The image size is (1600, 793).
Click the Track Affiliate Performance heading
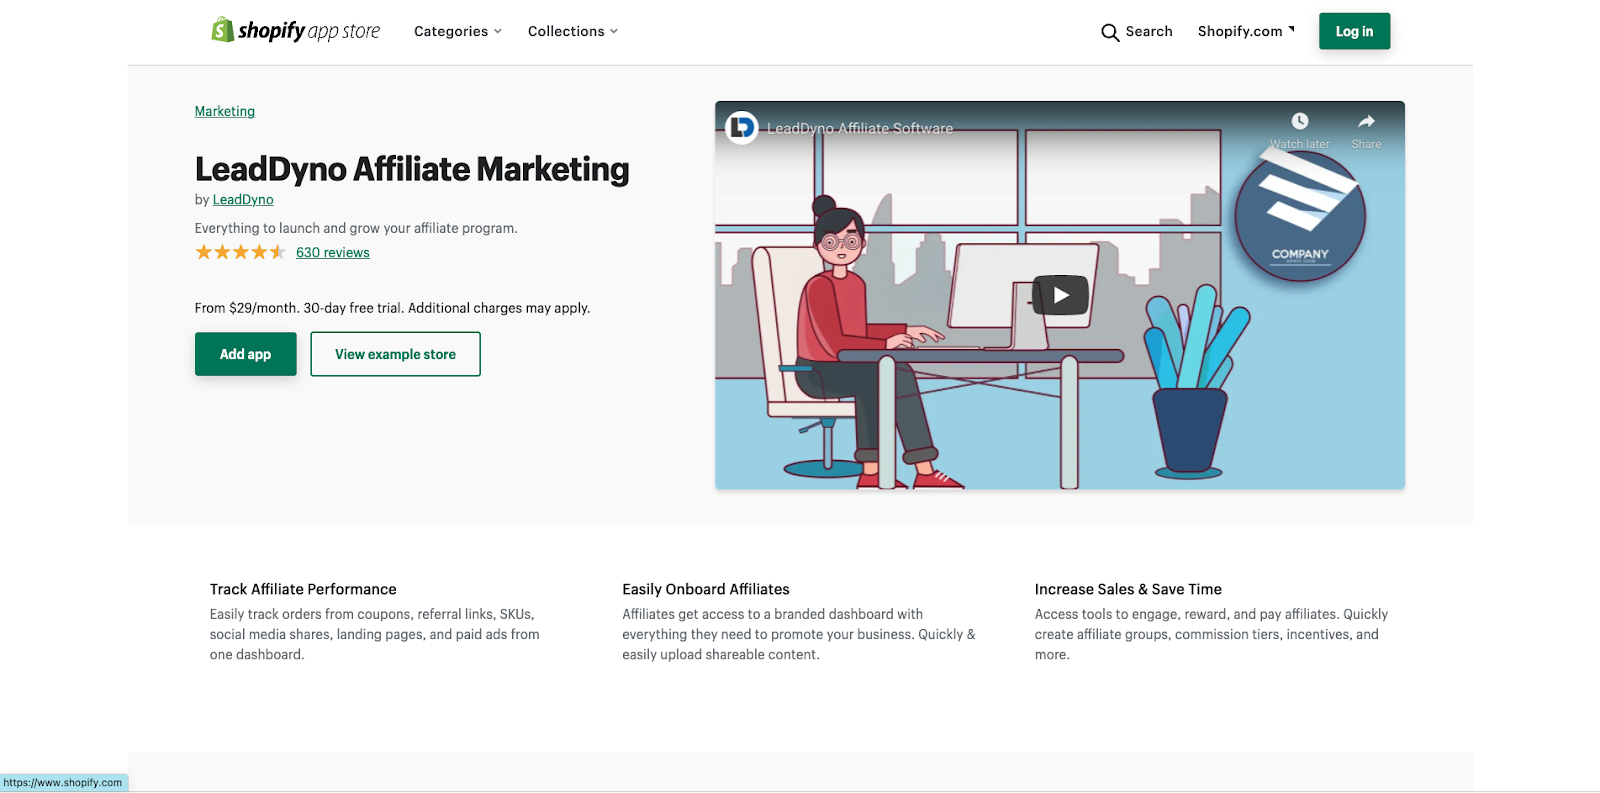point(303,589)
